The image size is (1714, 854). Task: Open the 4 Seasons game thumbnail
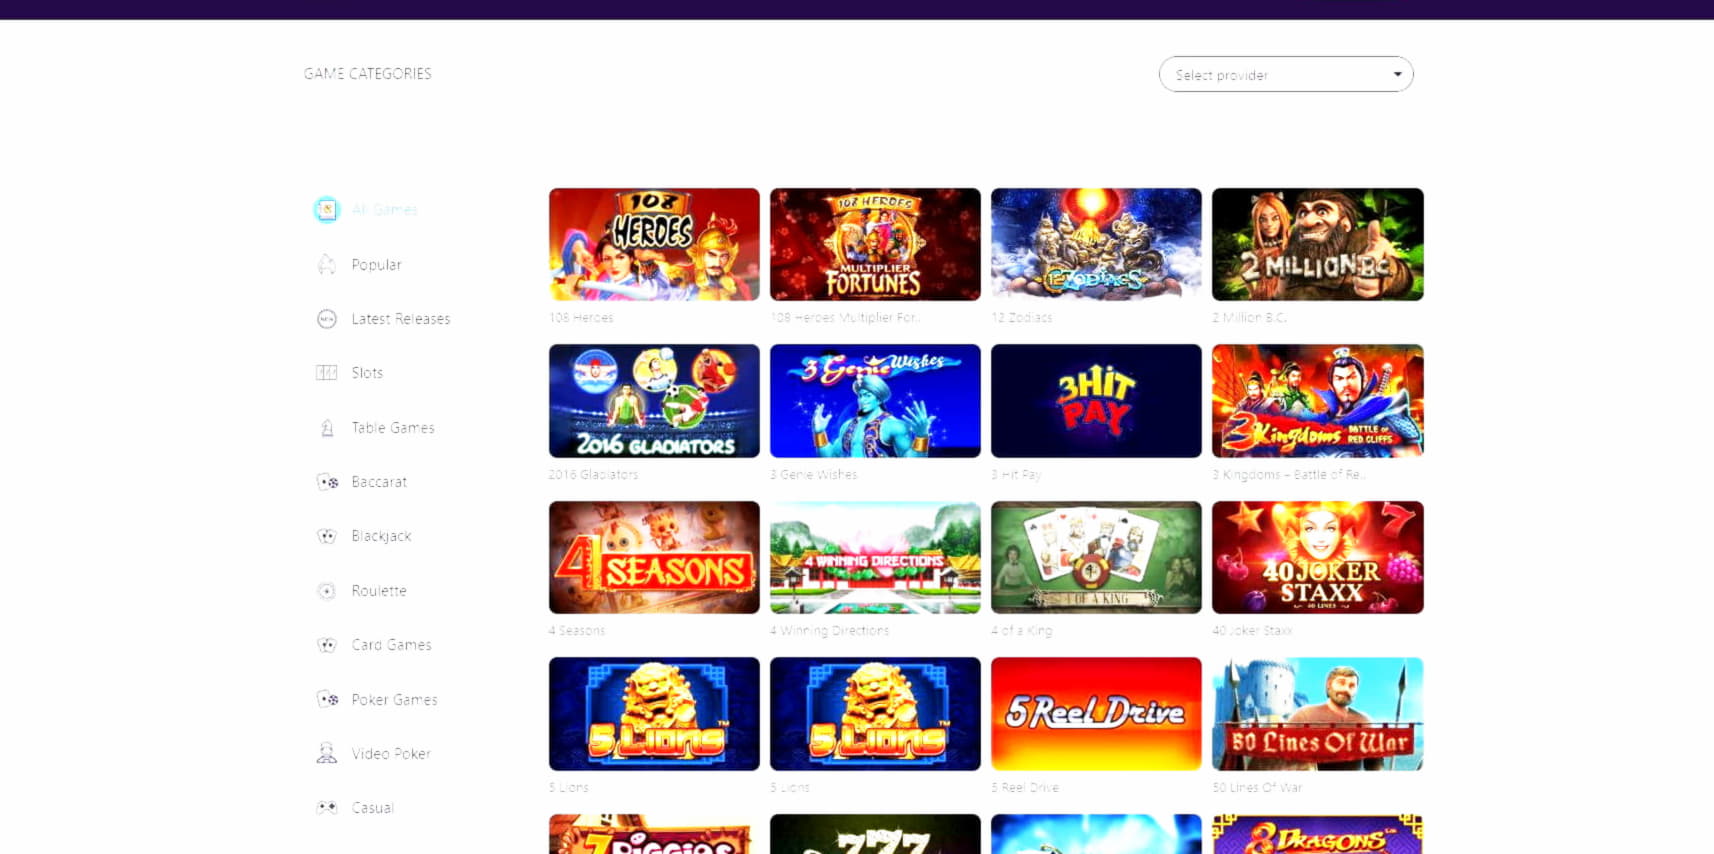point(654,557)
